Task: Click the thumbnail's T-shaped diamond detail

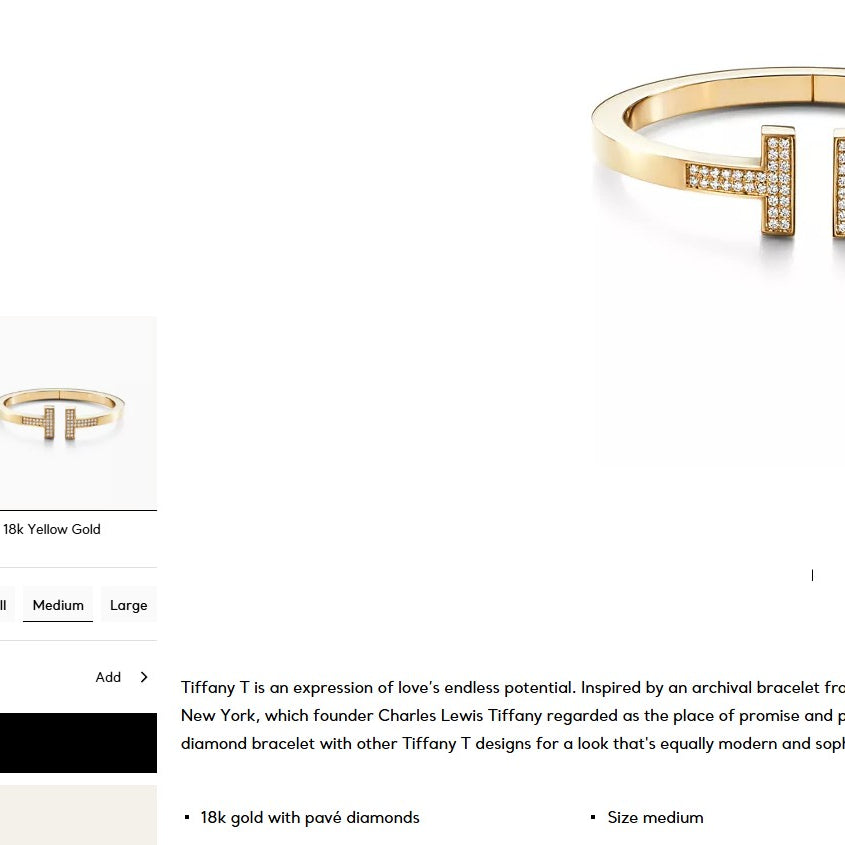Action: [x=60, y=423]
